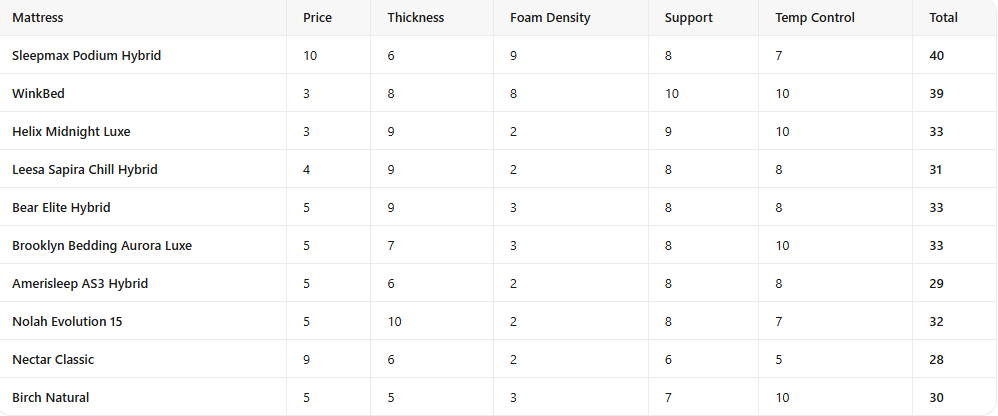Select WinkBed total score 39
Viewport: 998px width, 416px height.
[936, 94]
